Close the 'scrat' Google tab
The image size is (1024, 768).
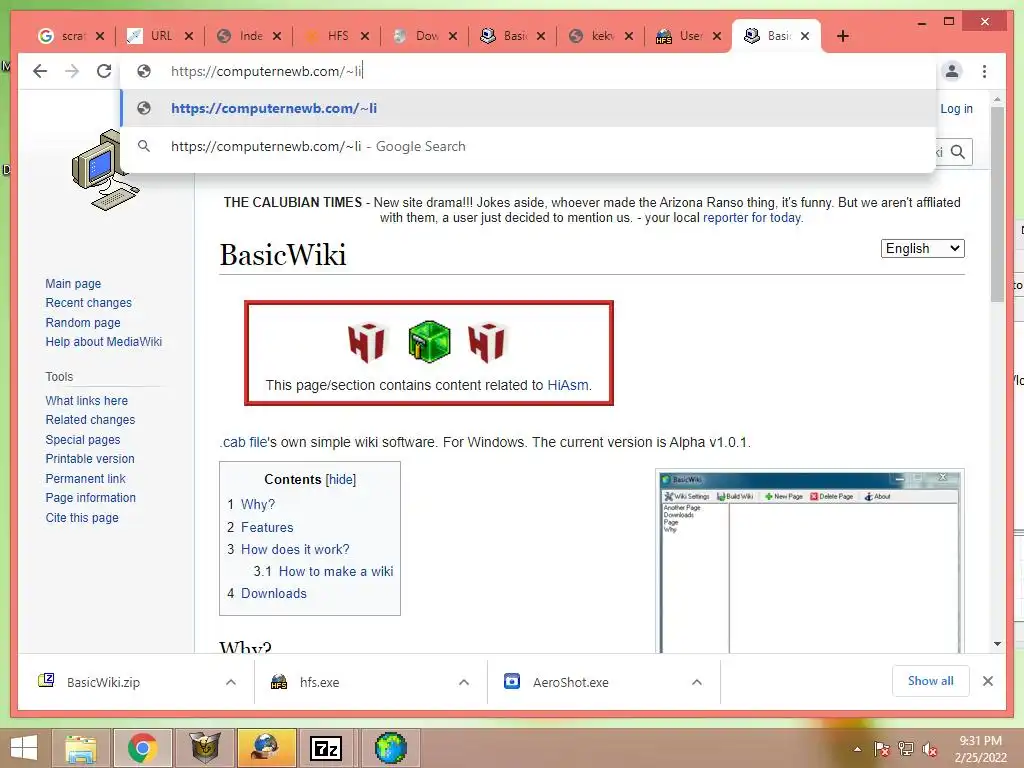click(x=100, y=36)
